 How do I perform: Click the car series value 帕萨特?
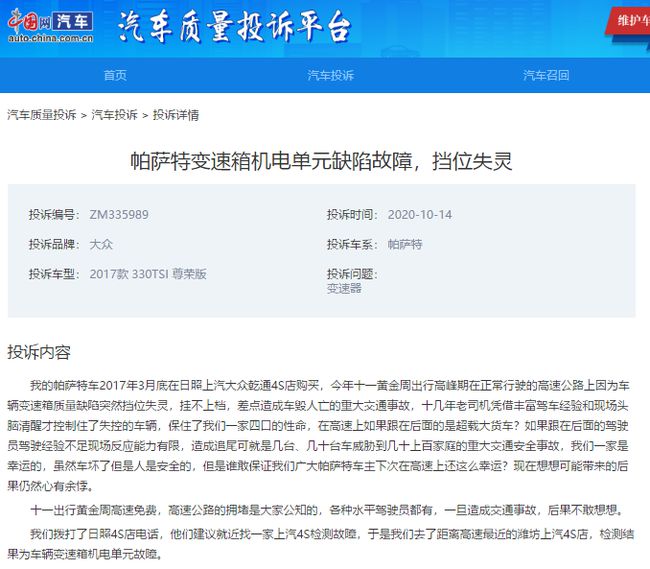tap(405, 245)
